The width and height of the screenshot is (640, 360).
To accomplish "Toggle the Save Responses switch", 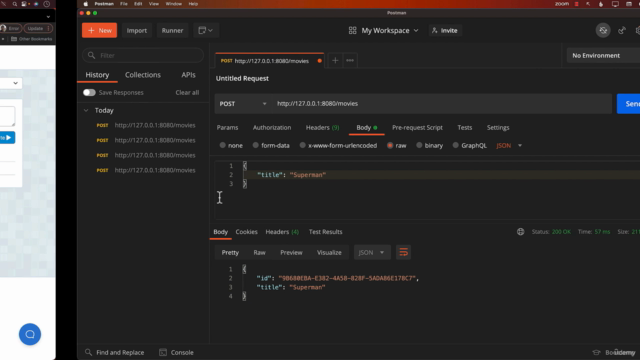I will (x=89, y=92).
